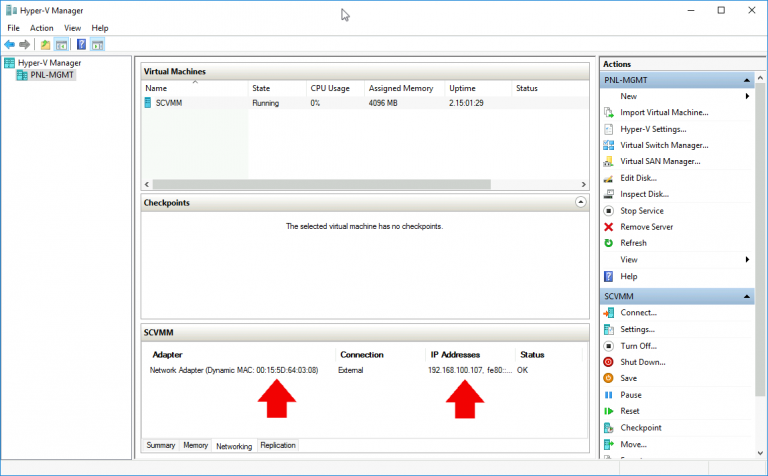Click the Forward arrow toolbar icon
Screen dimensions: 768x476
(x=24, y=45)
